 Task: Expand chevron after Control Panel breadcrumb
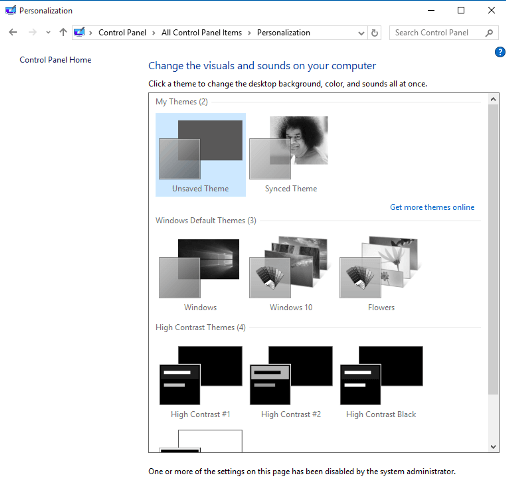click(154, 33)
